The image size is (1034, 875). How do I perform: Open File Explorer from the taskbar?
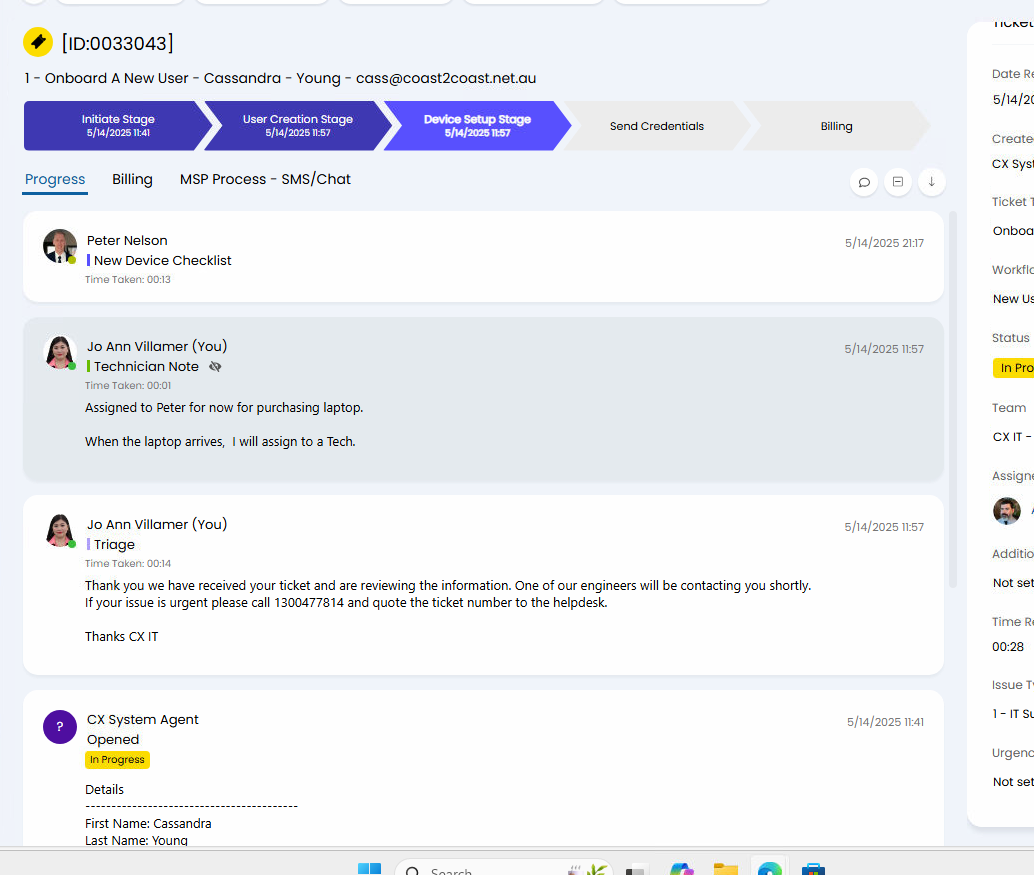726,869
